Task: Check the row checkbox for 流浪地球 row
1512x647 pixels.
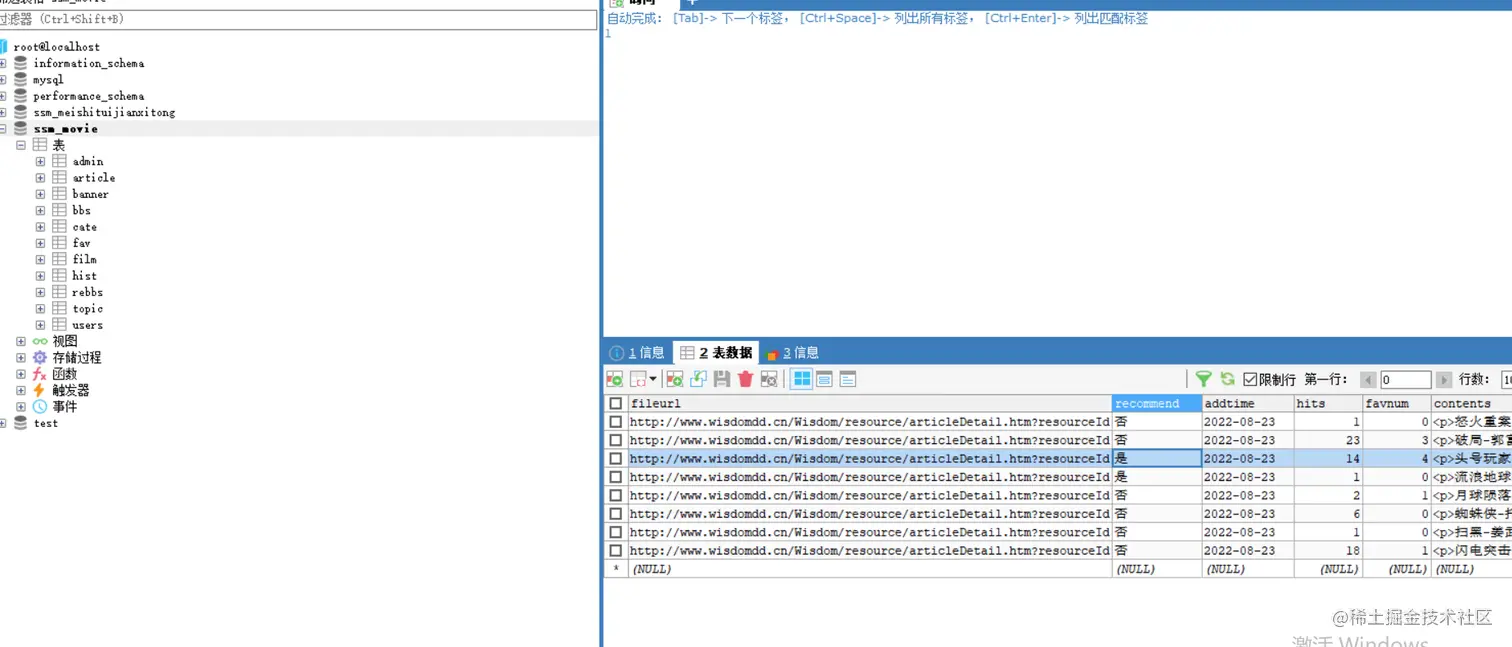Action: coord(616,477)
